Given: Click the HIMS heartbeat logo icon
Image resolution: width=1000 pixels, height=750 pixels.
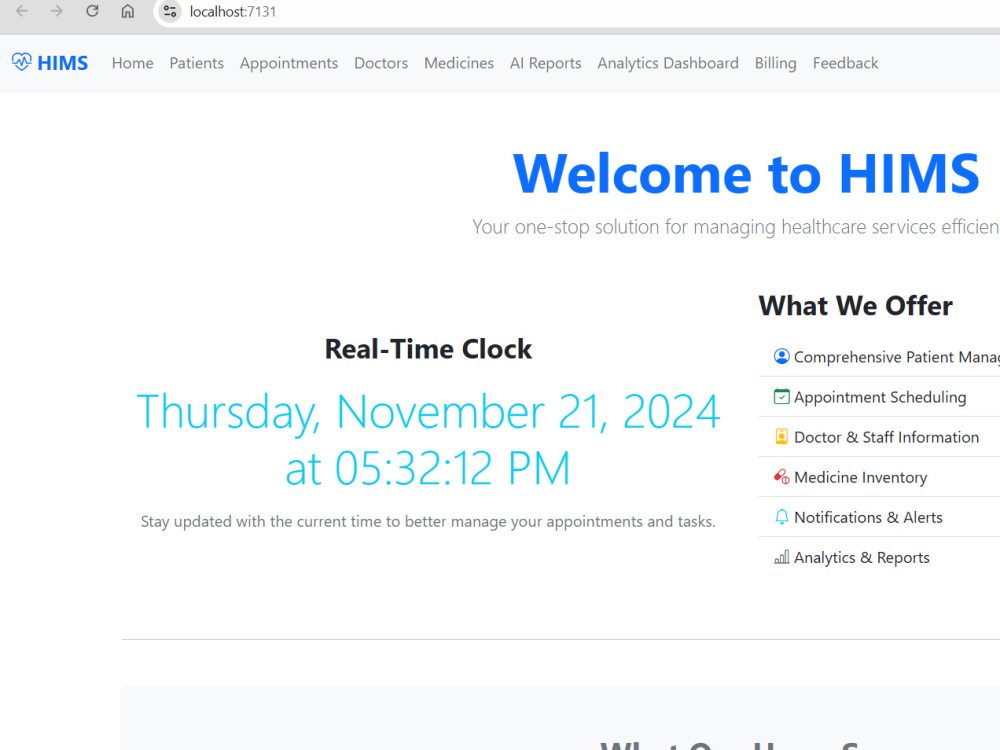Looking at the screenshot, I should click(21, 62).
